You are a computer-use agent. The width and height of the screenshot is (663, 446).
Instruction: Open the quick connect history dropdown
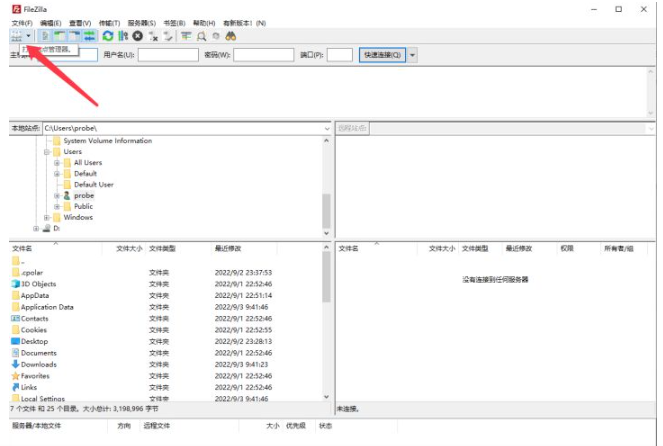coord(412,55)
